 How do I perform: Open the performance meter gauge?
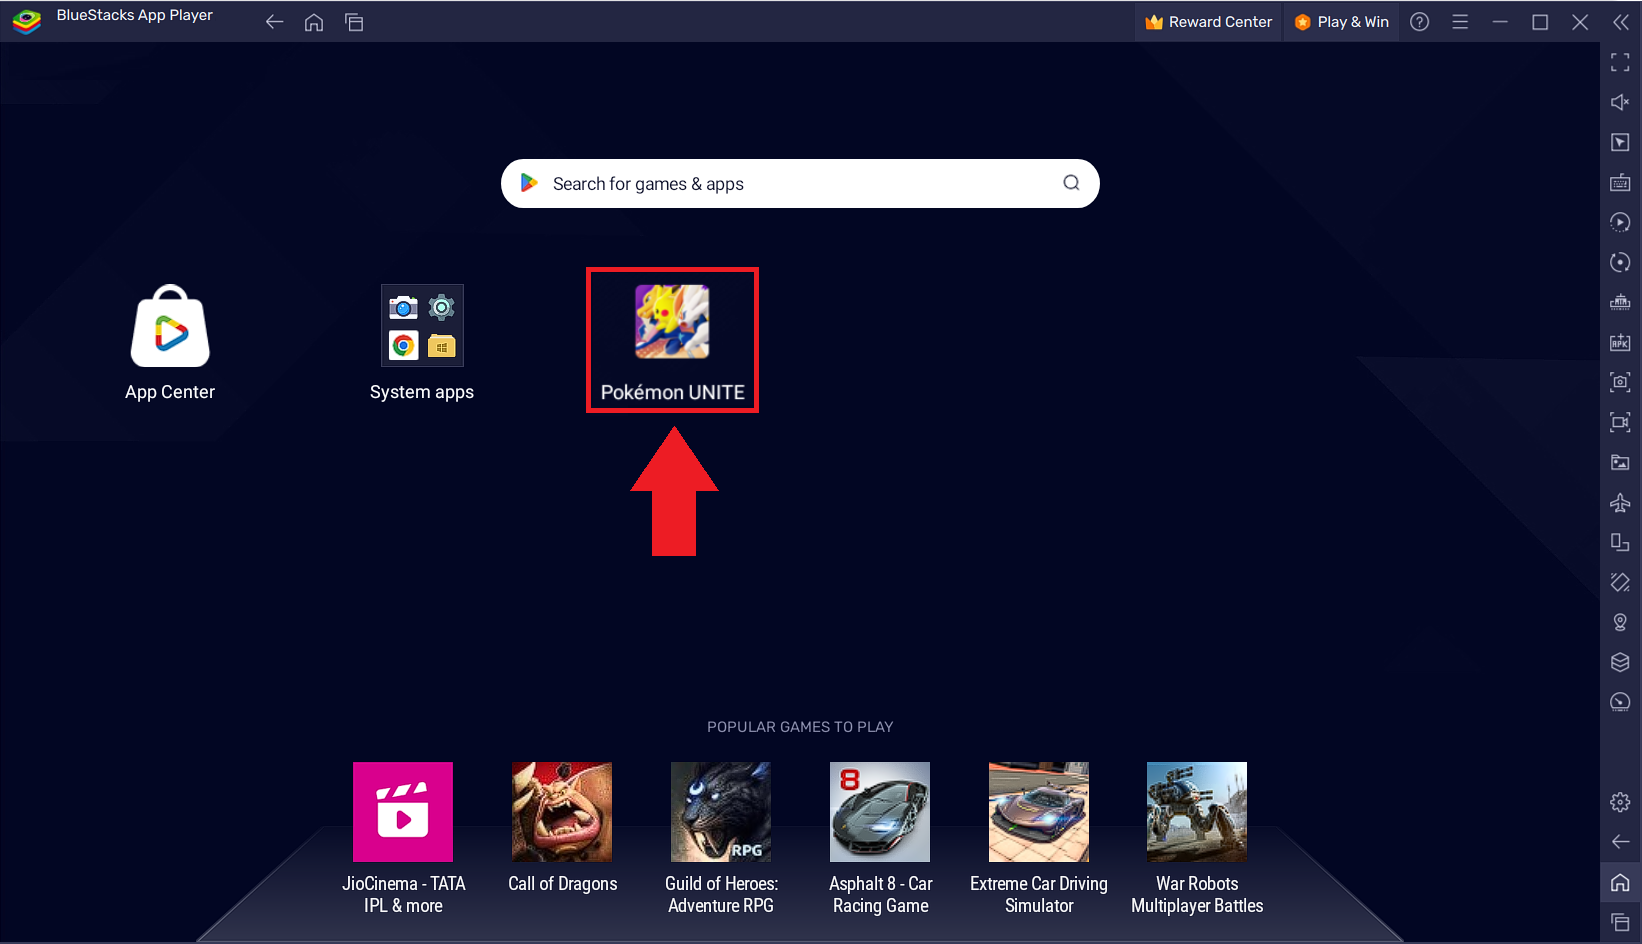[1620, 702]
